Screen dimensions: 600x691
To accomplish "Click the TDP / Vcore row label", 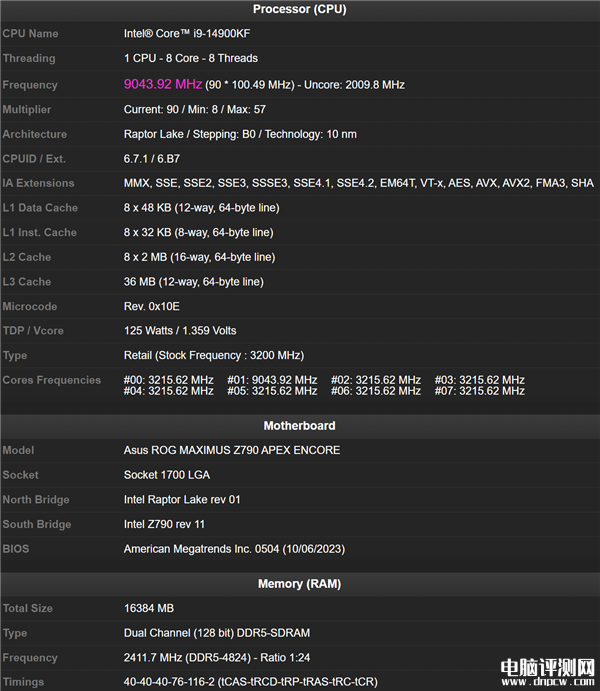I will click(33, 331).
